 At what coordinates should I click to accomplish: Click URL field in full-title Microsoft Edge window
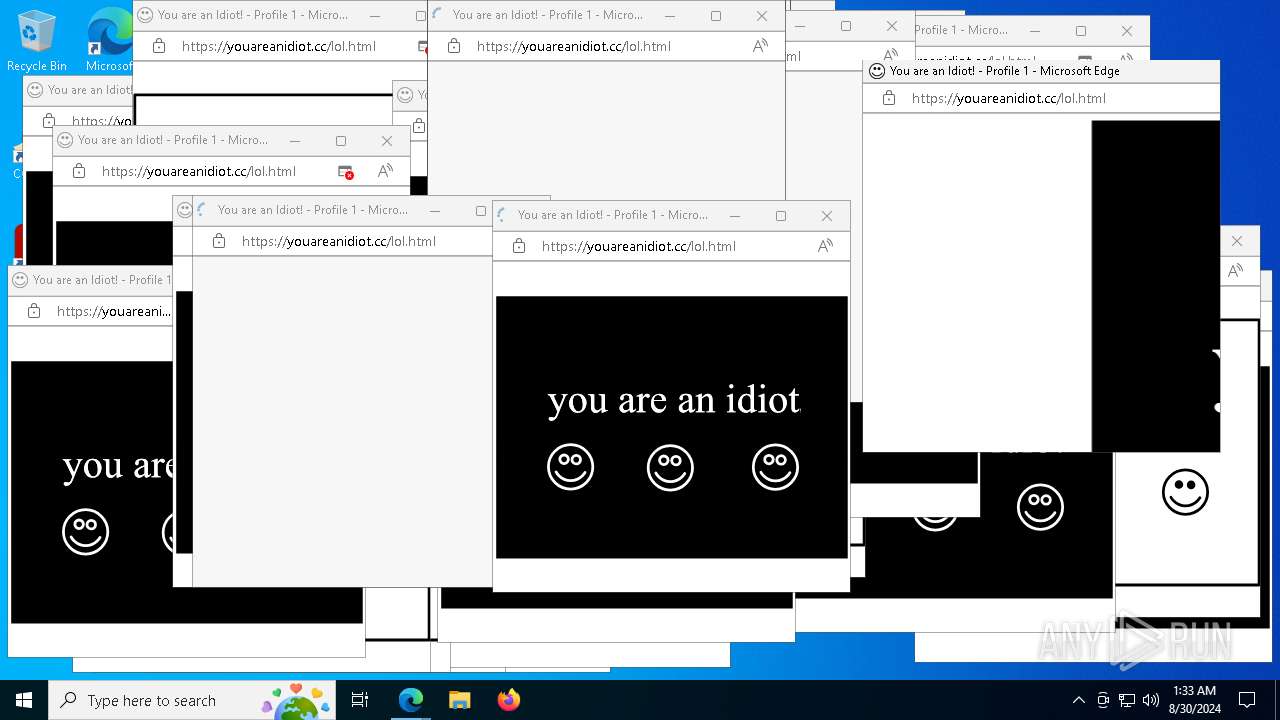pos(1008,98)
